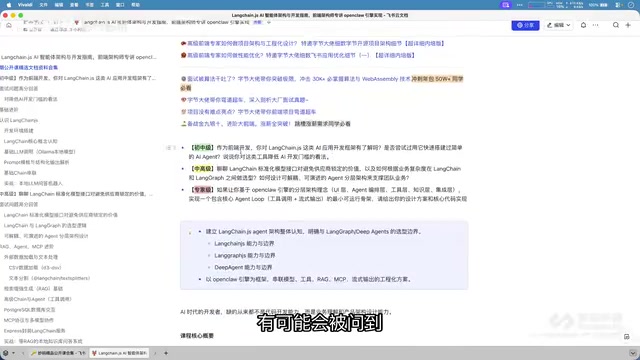The height and width of the screenshot is (360, 640).
Task: Jump to LangChain 与 LangGraph 的选型逻辑 outline item
Action: (x=45, y=225)
